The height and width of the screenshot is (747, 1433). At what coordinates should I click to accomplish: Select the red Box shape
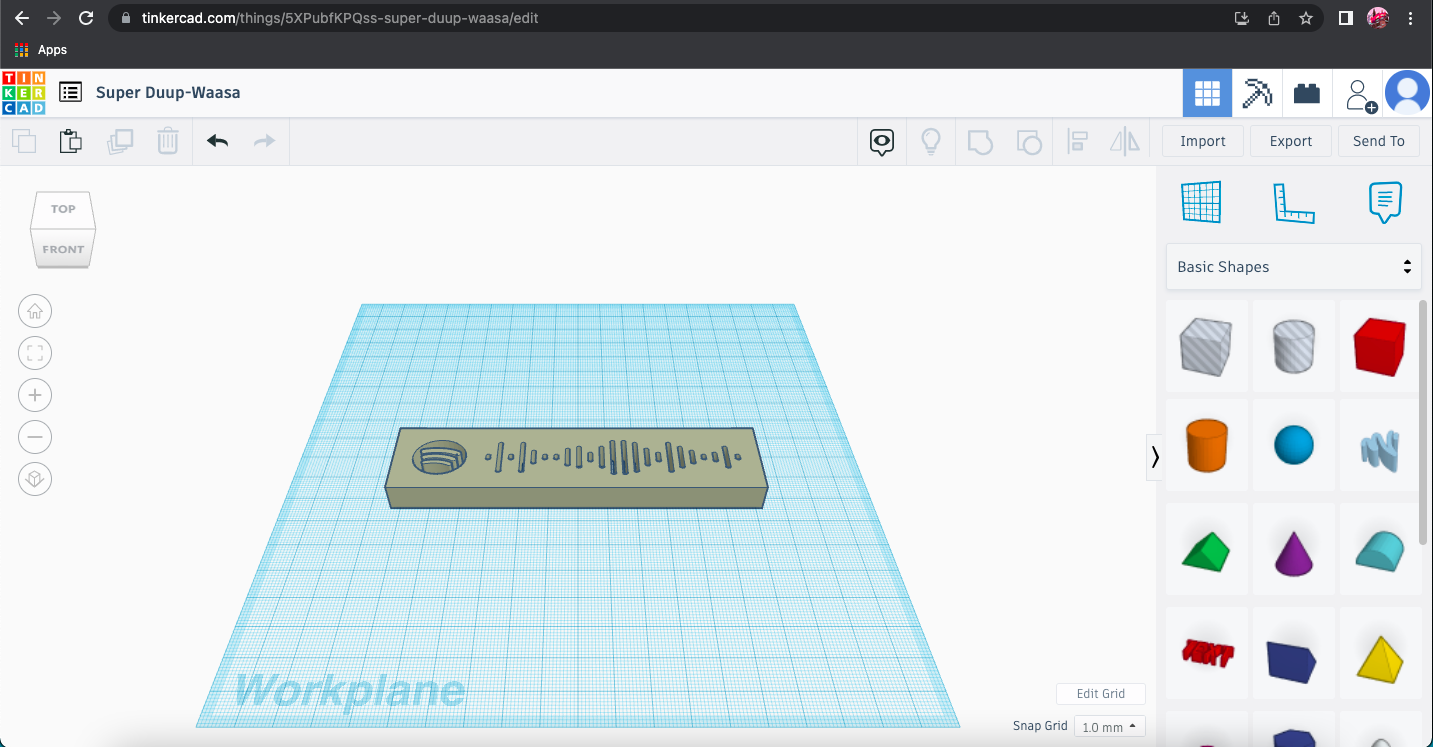(x=1380, y=346)
